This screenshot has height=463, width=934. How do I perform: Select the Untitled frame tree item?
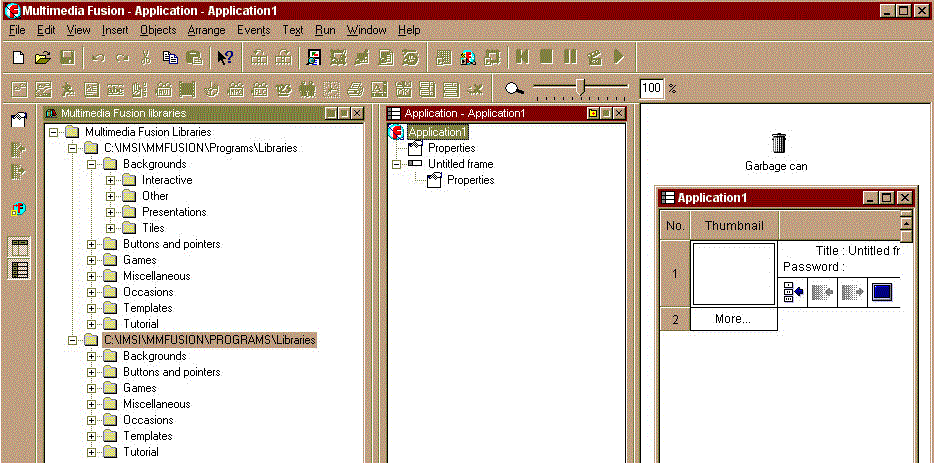coord(460,164)
